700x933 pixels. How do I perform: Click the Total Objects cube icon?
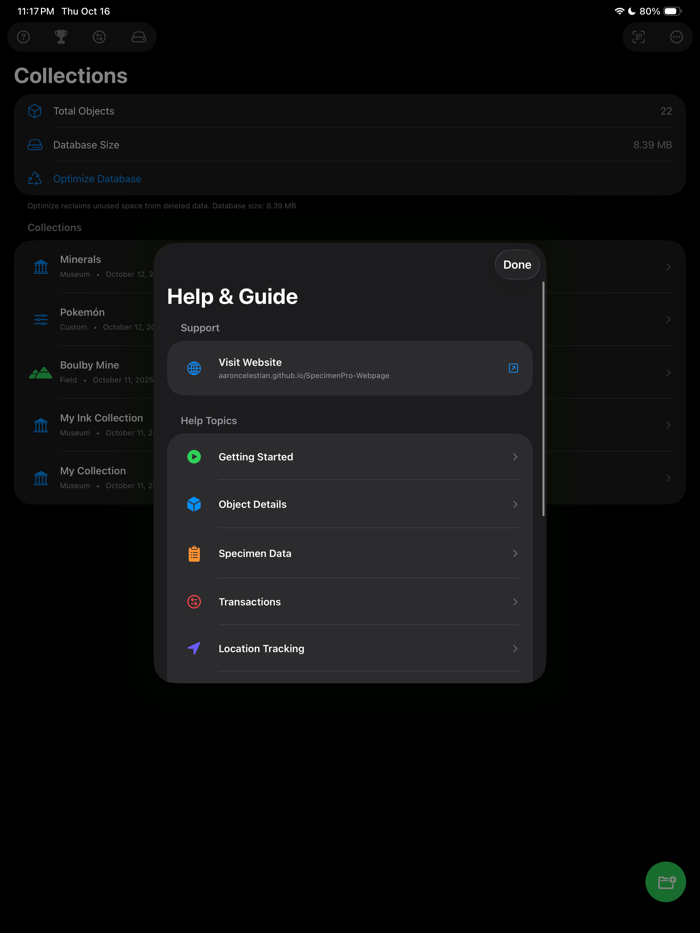35,111
